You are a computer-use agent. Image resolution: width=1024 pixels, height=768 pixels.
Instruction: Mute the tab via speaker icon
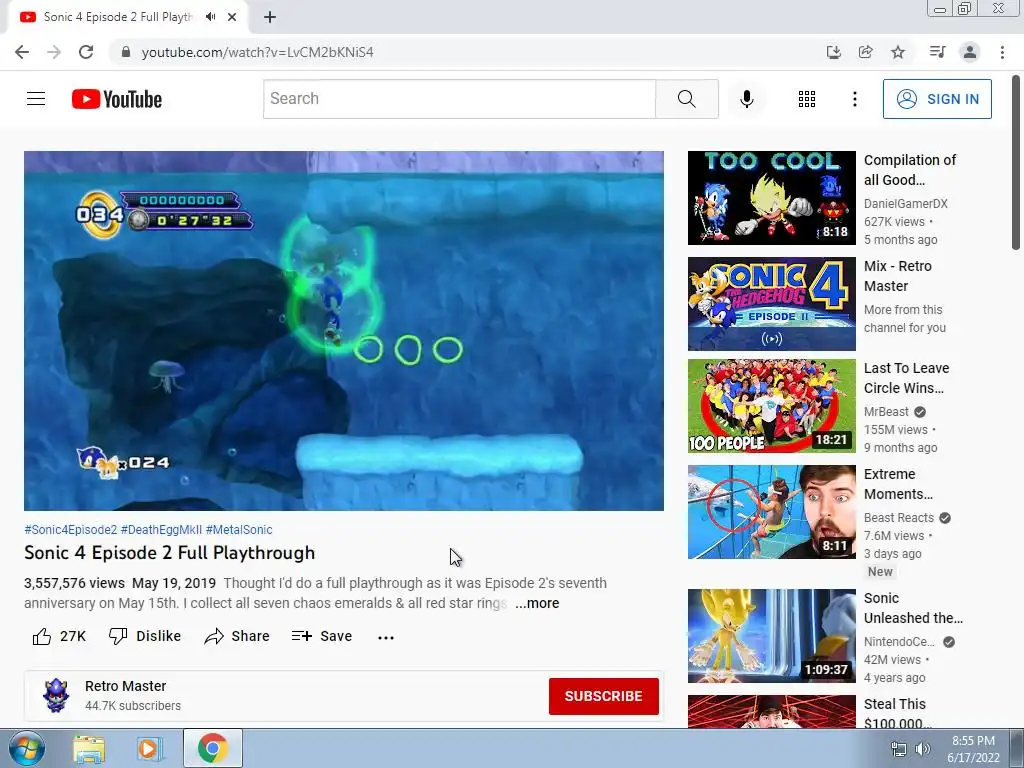coord(210,17)
